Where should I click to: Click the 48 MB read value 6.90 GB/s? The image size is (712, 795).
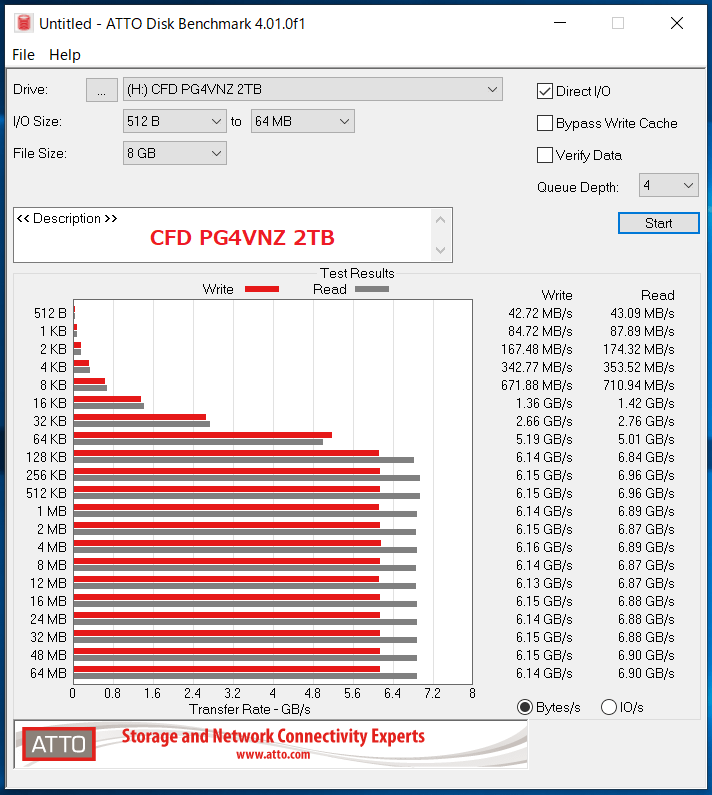click(x=646, y=655)
